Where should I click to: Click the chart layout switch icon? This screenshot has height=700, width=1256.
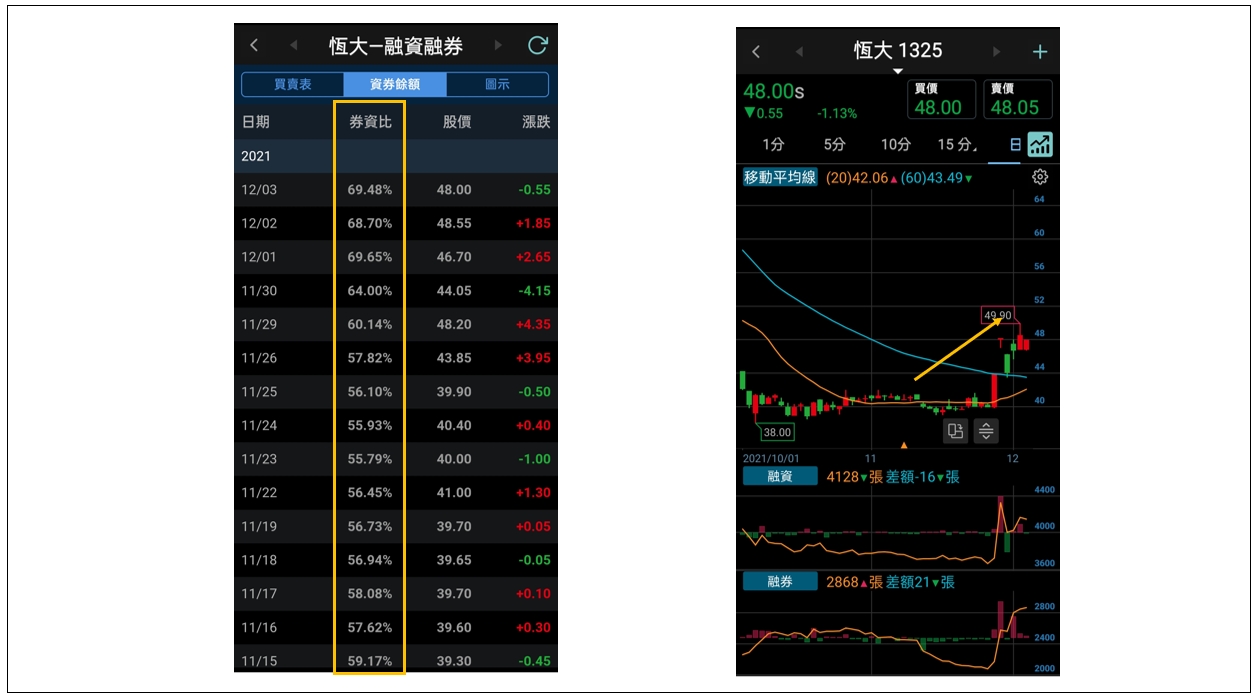955,431
